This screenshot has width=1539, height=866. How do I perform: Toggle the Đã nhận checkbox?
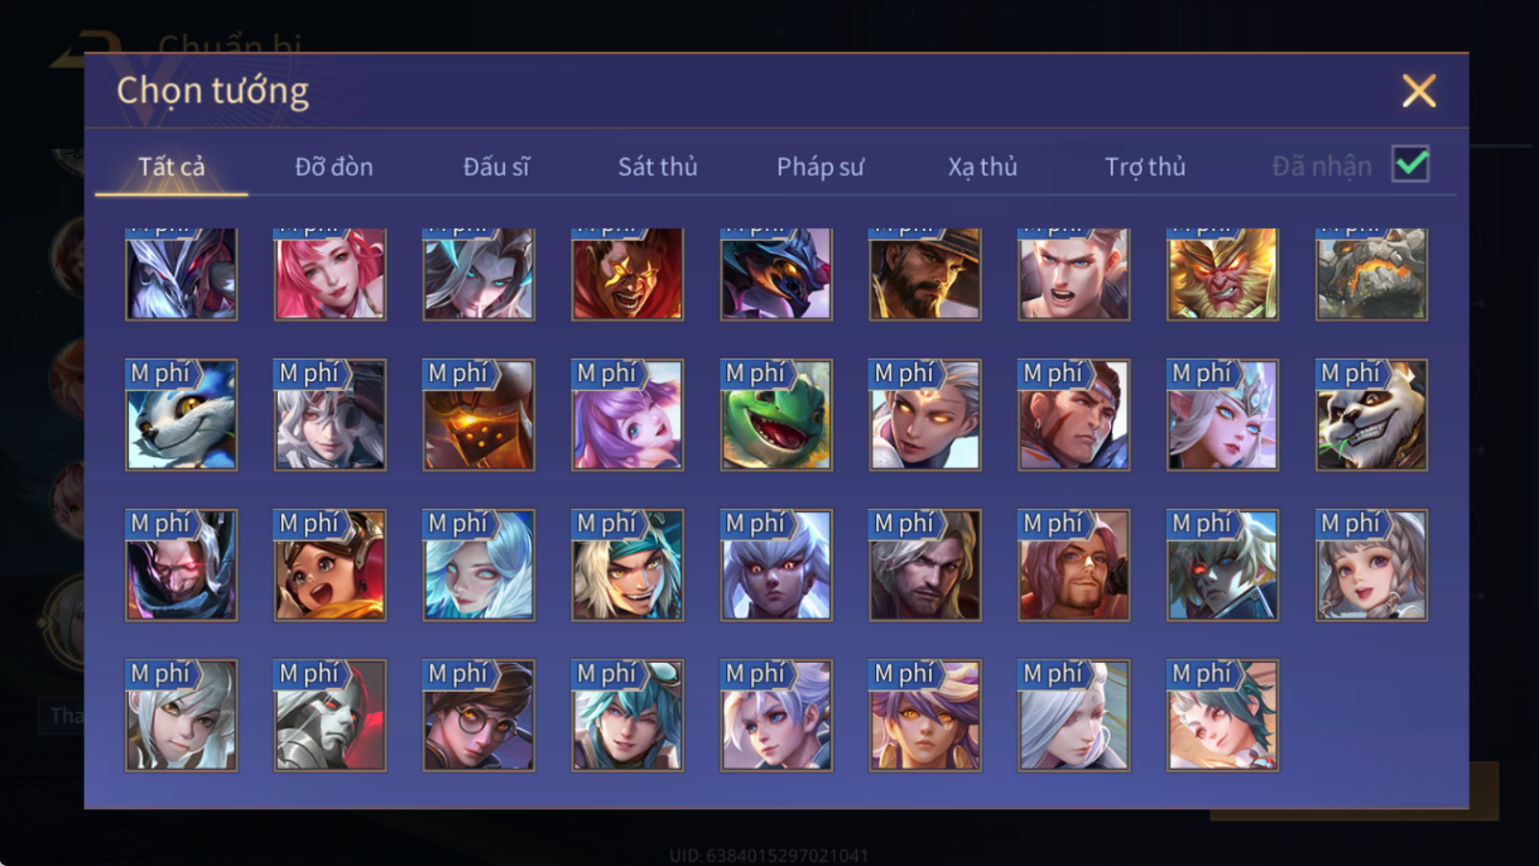(1410, 165)
